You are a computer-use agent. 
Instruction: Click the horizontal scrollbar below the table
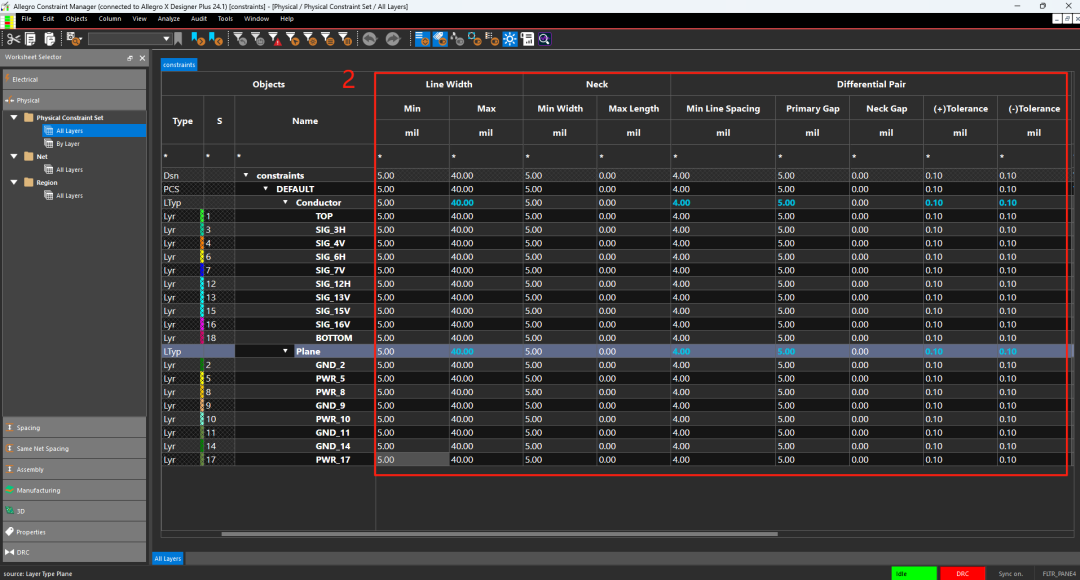tap(499, 534)
